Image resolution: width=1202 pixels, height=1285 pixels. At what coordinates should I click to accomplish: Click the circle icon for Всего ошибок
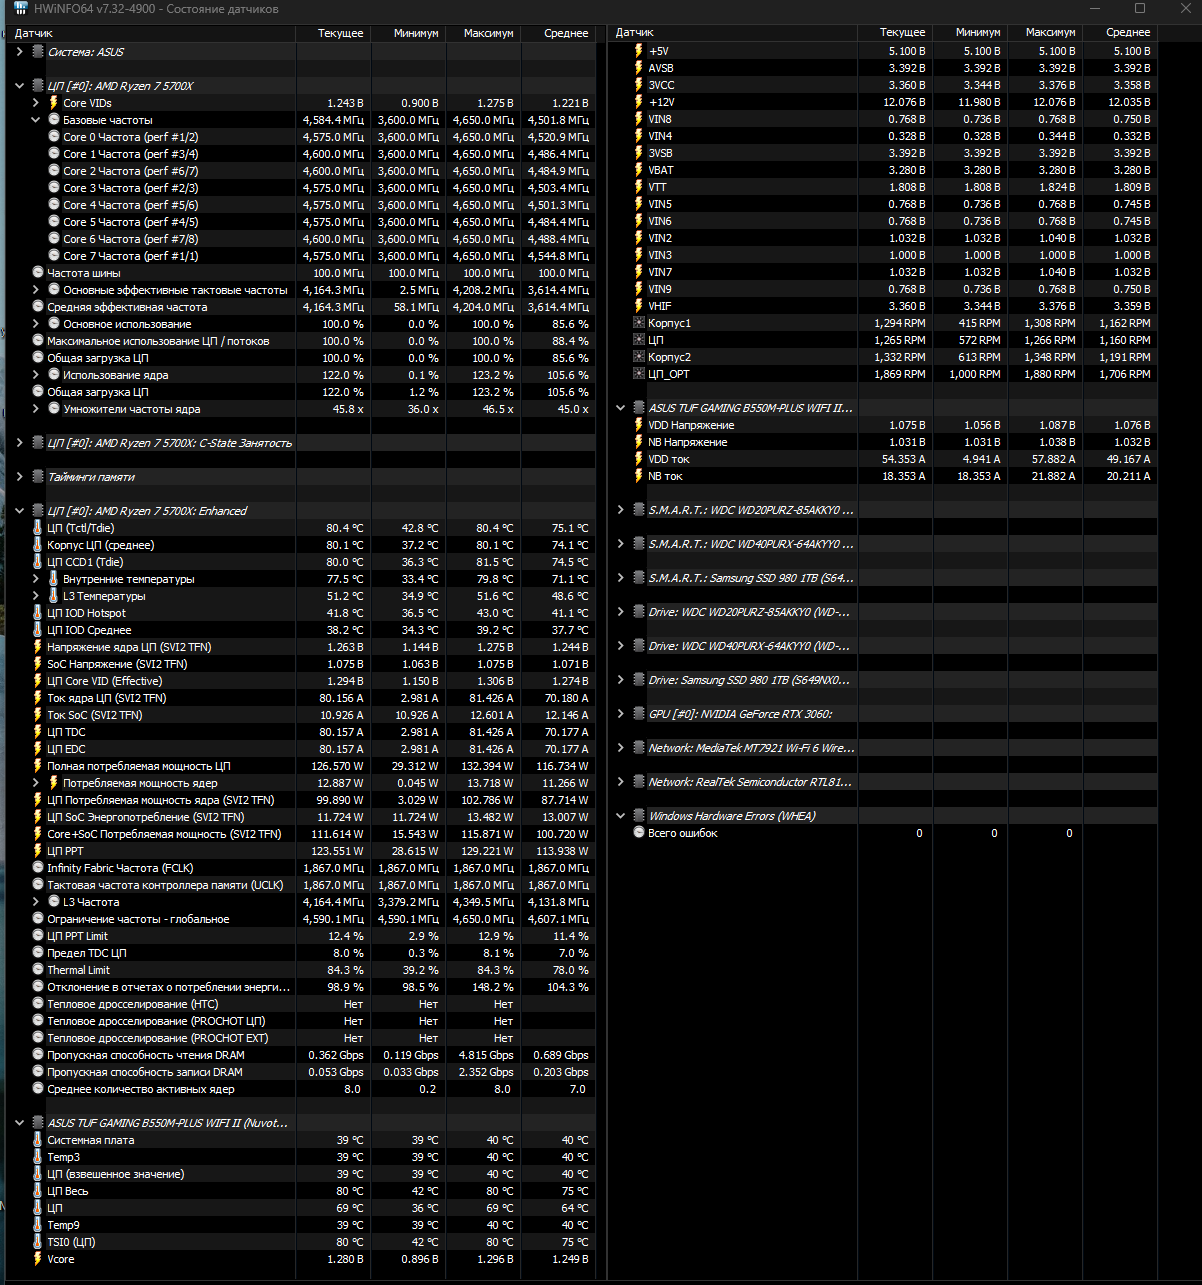pyautogui.click(x=639, y=833)
